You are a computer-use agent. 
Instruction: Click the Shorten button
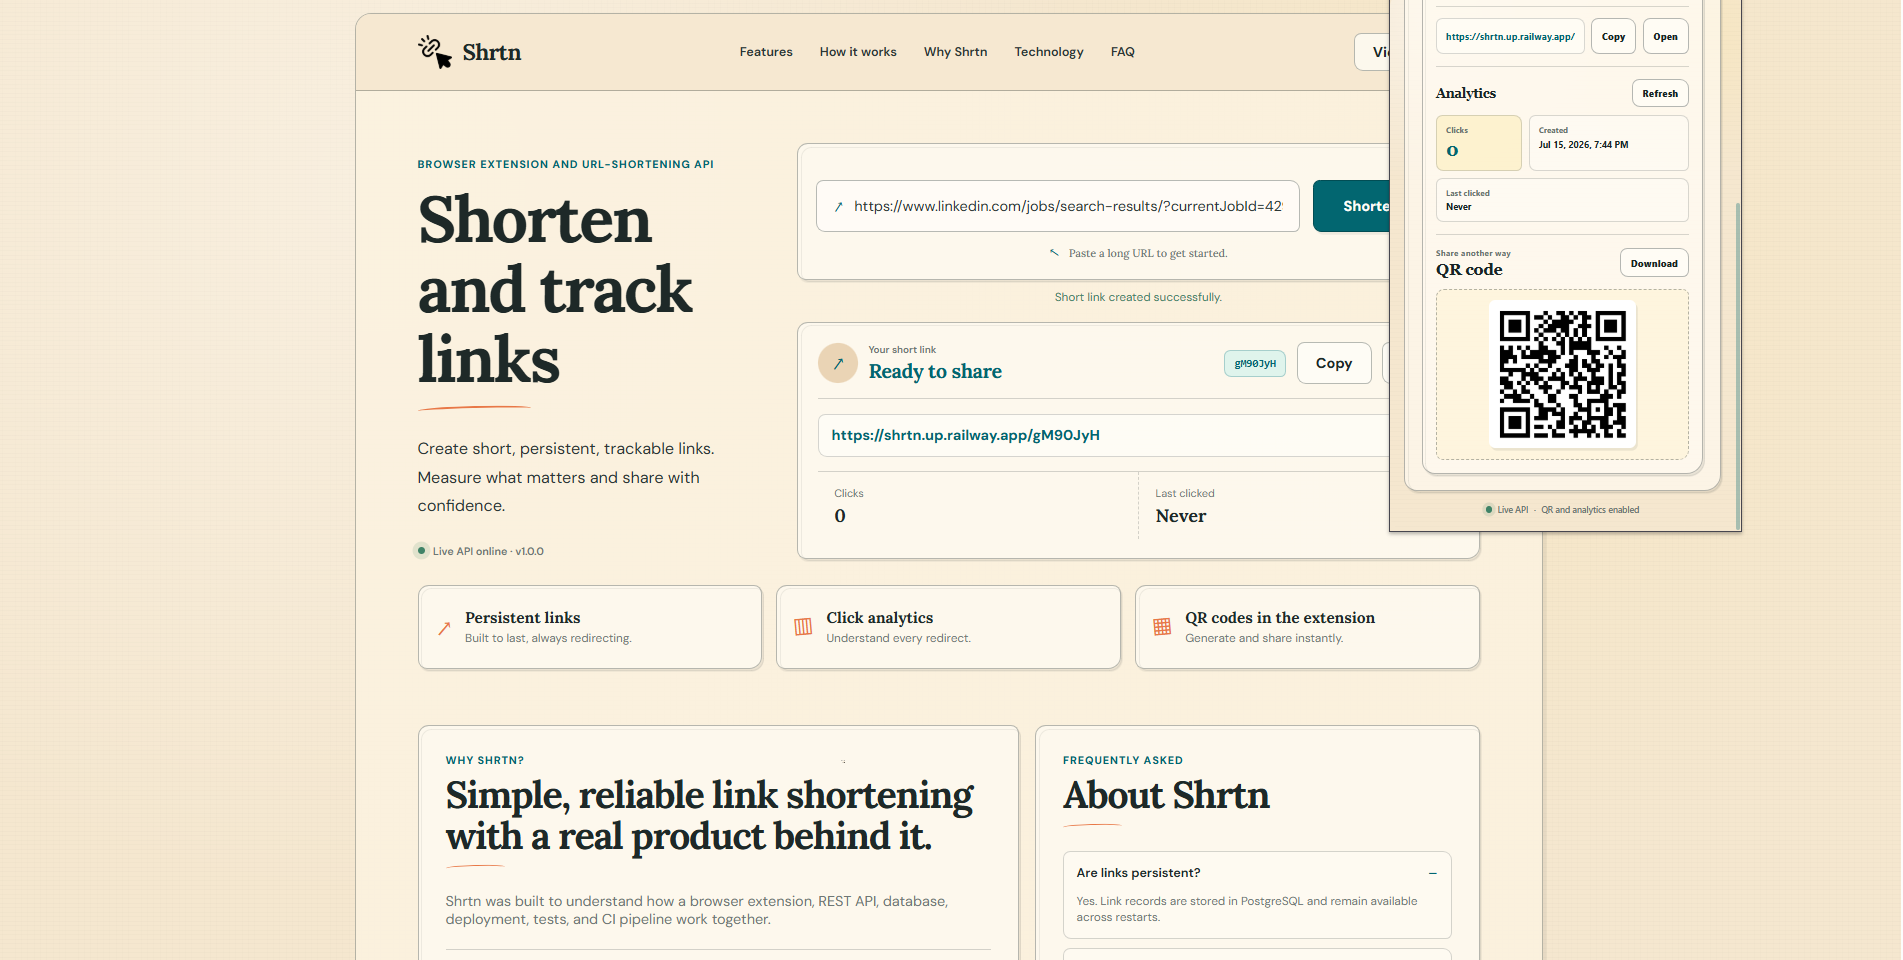[x=1352, y=206]
